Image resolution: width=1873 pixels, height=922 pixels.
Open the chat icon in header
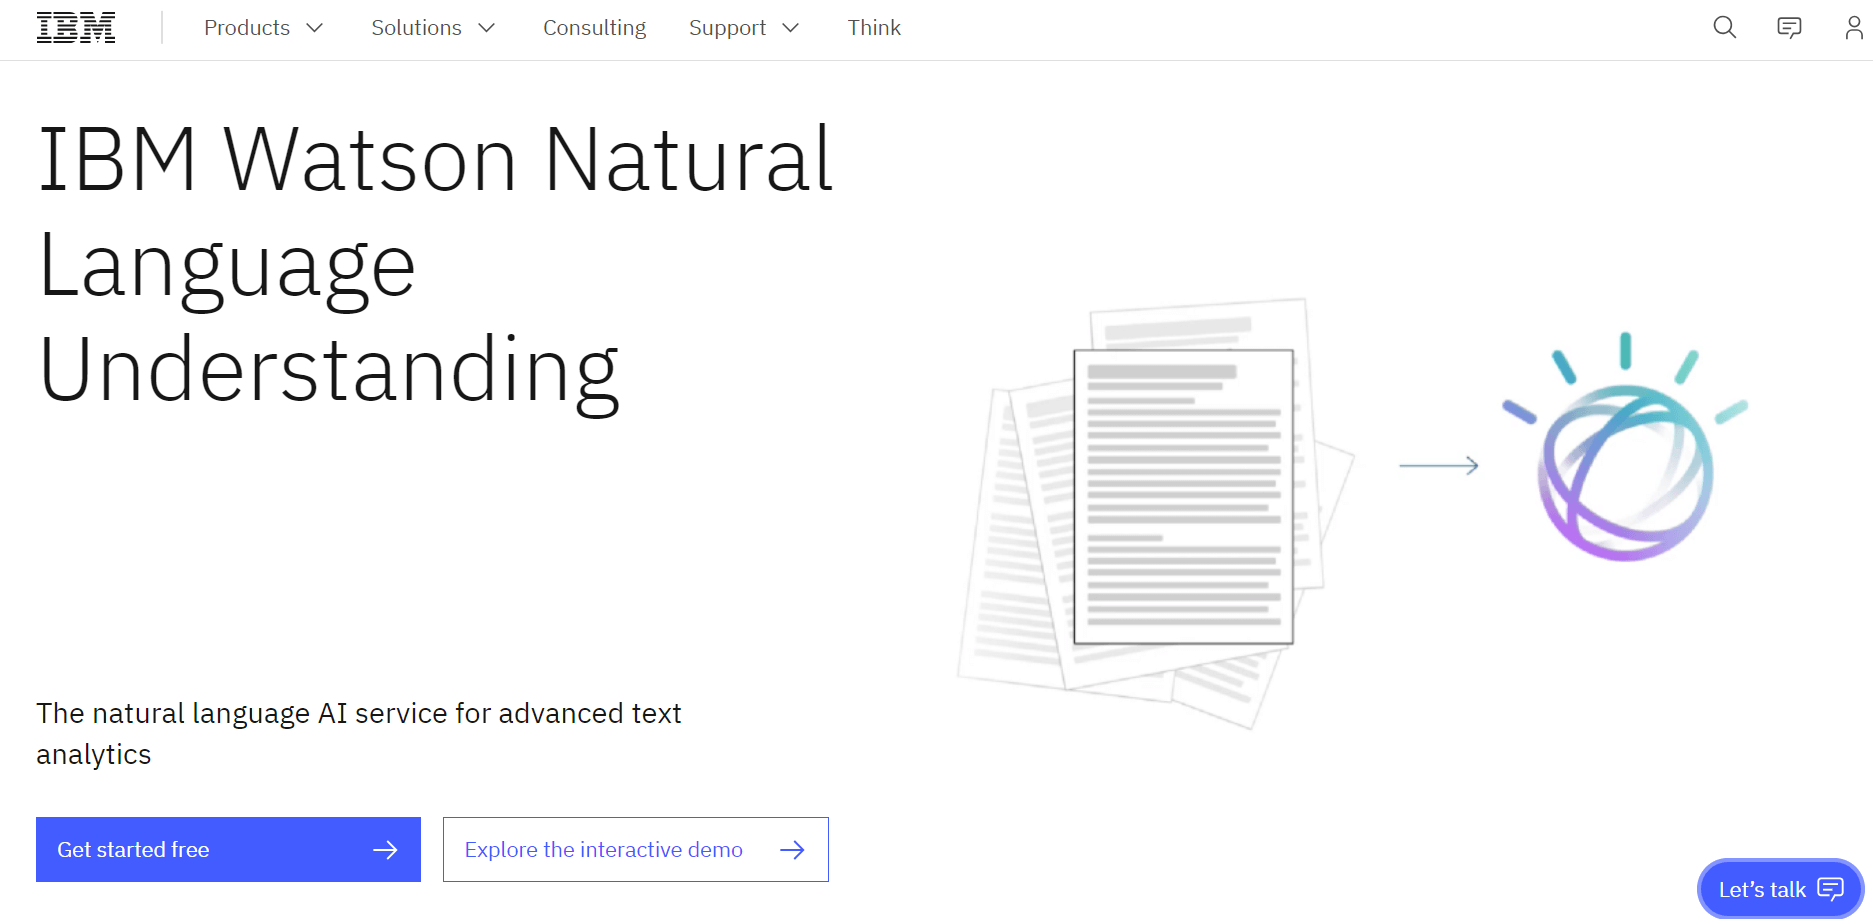[1789, 28]
